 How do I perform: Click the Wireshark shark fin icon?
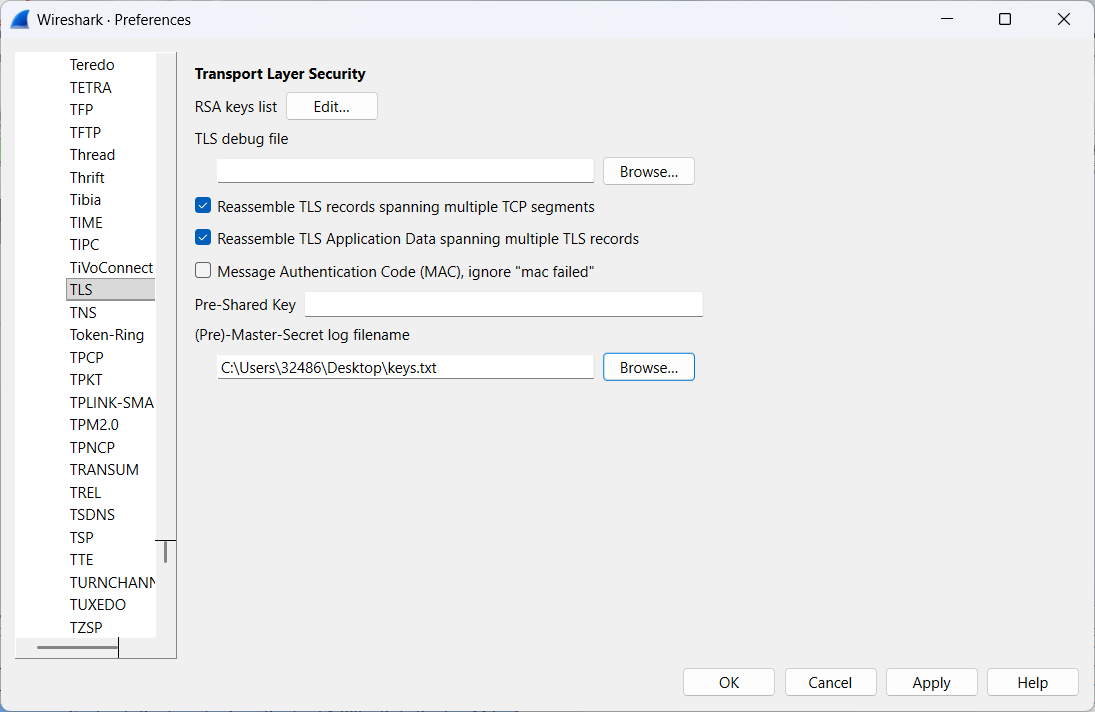point(20,20)
